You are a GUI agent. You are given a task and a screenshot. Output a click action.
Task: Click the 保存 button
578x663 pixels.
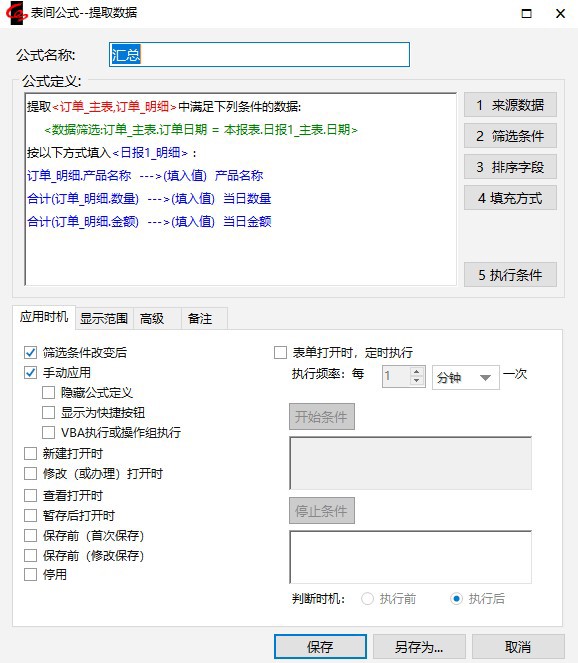click(320, 647)
